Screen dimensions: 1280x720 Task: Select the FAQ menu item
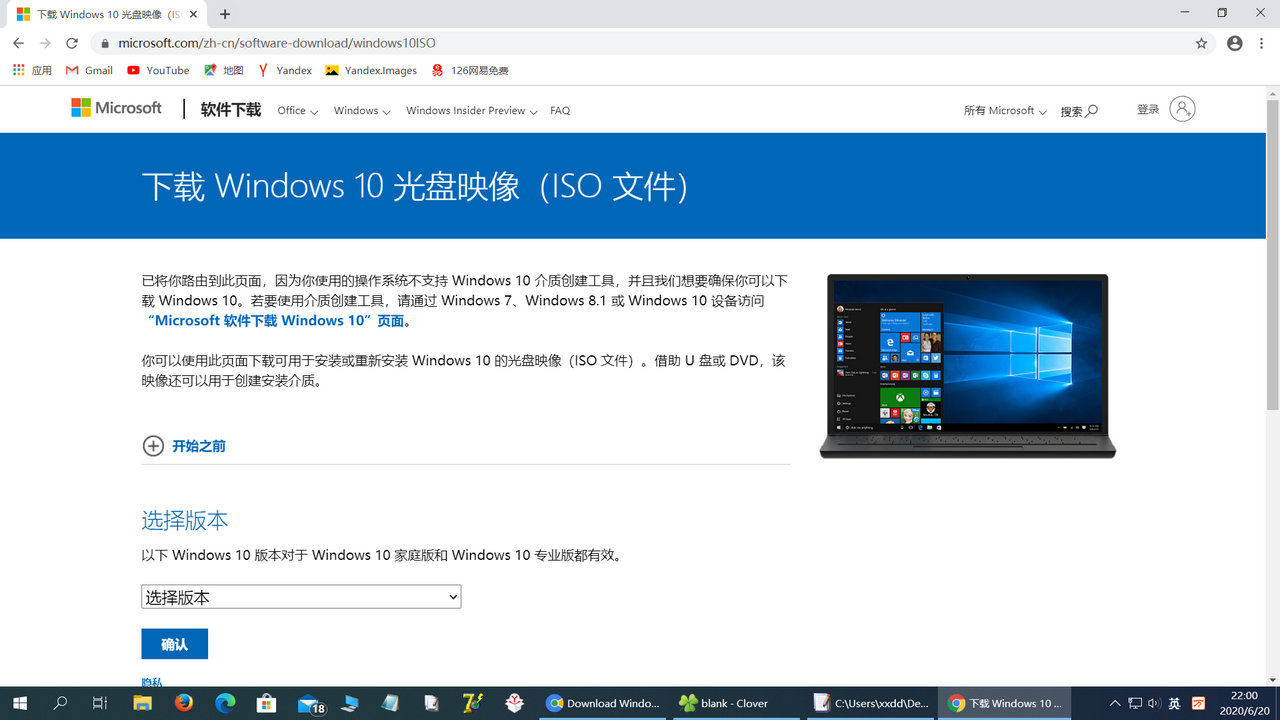click(x=560, y=110)
